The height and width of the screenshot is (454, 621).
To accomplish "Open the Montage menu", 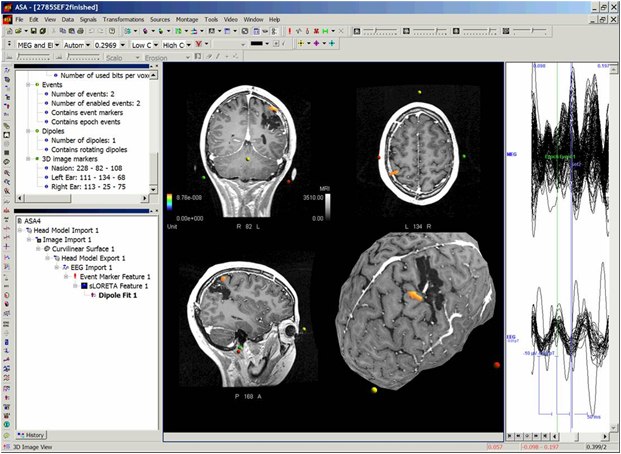I will (188, 19).
